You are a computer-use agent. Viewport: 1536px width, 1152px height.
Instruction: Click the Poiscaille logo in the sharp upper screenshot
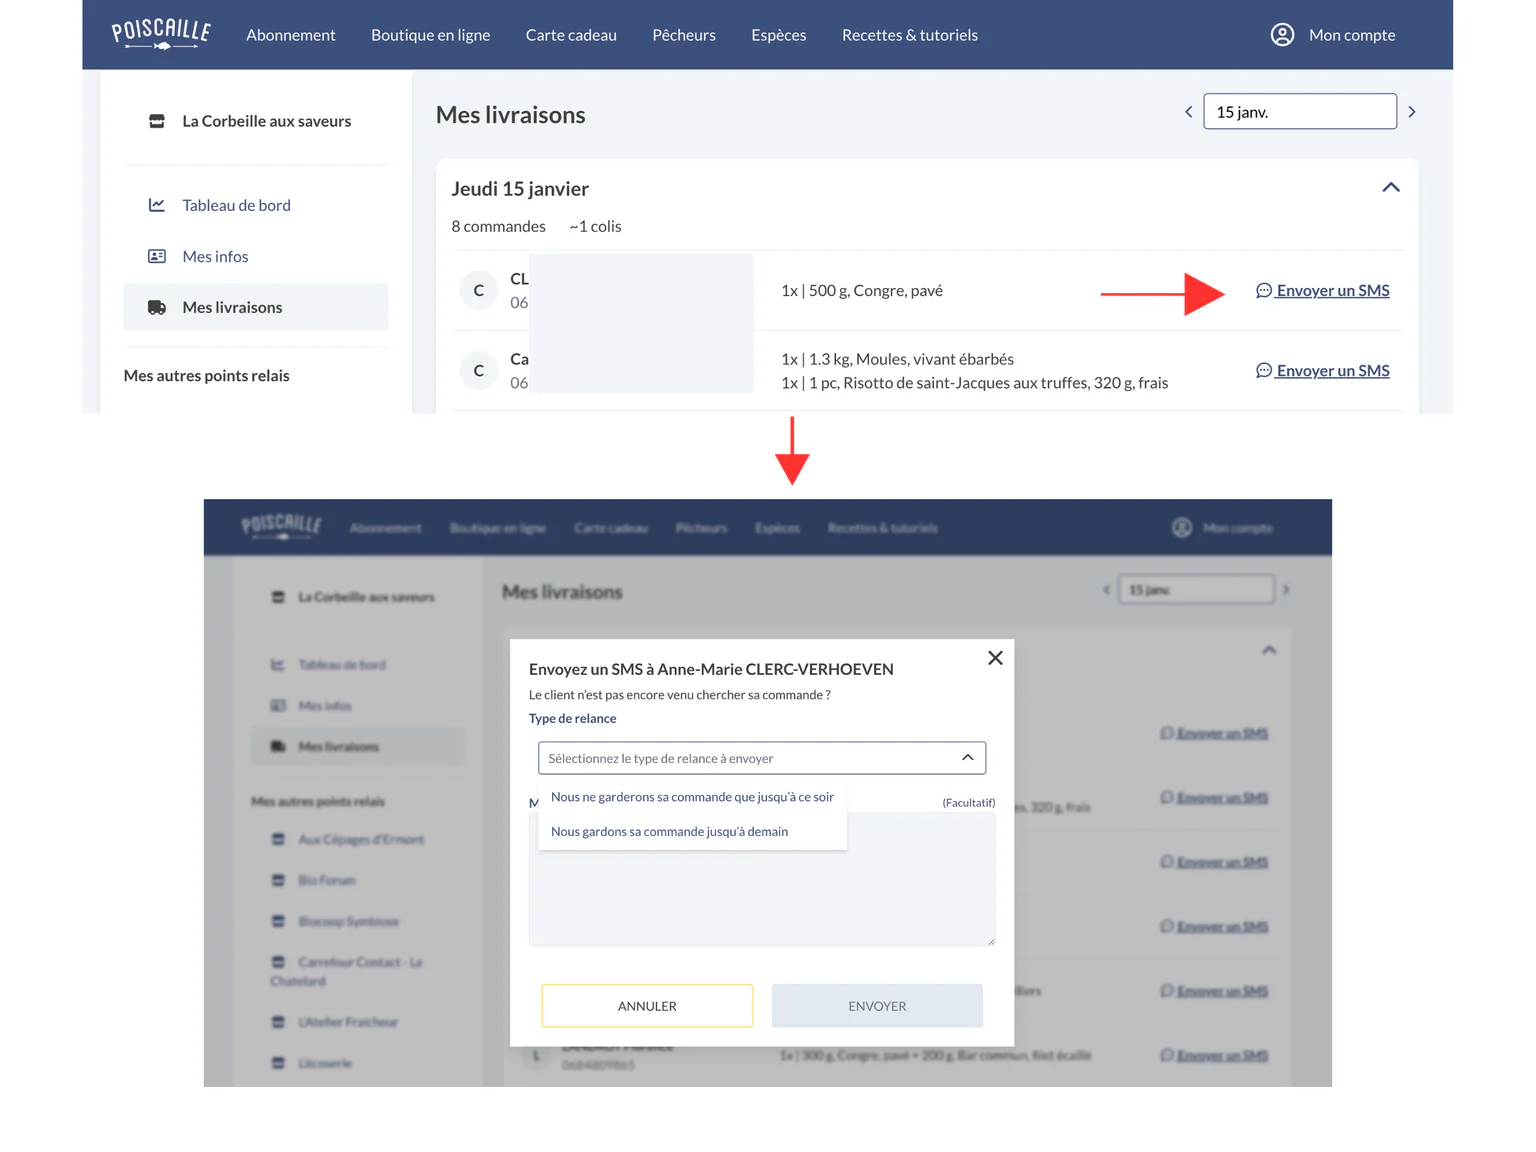click(161, 34)
